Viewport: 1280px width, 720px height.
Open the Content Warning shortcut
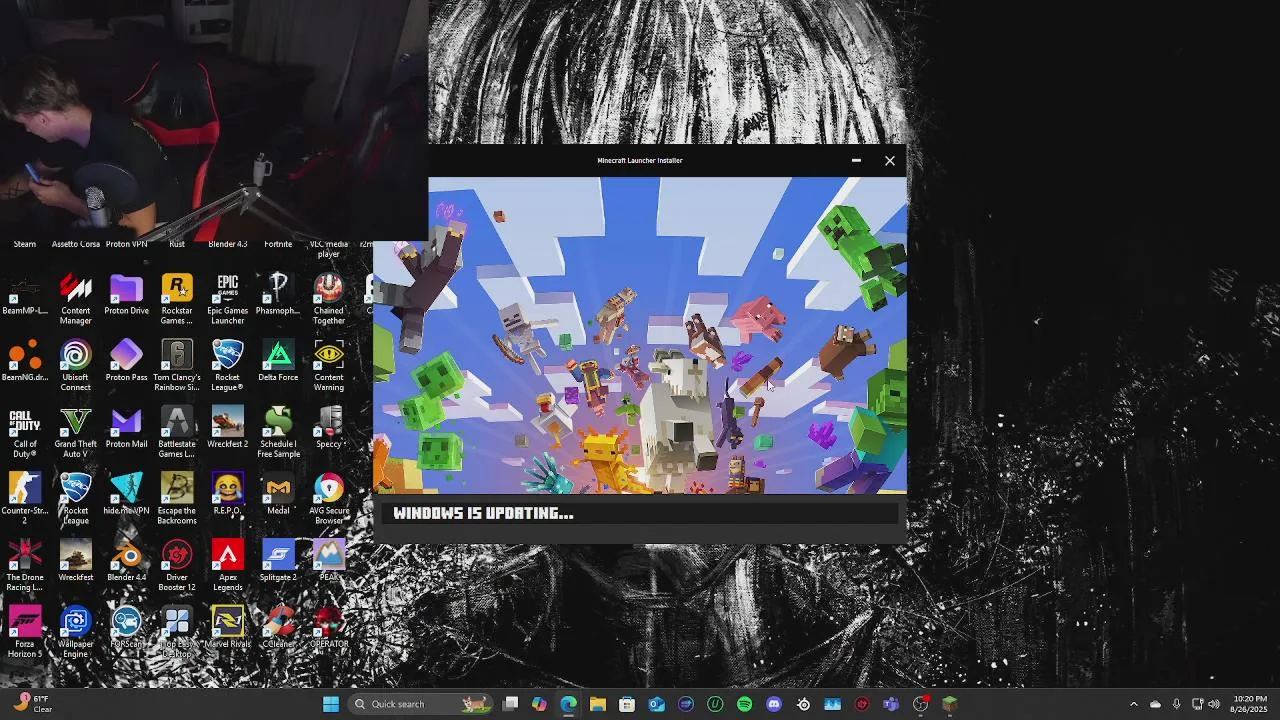(329, 366)
